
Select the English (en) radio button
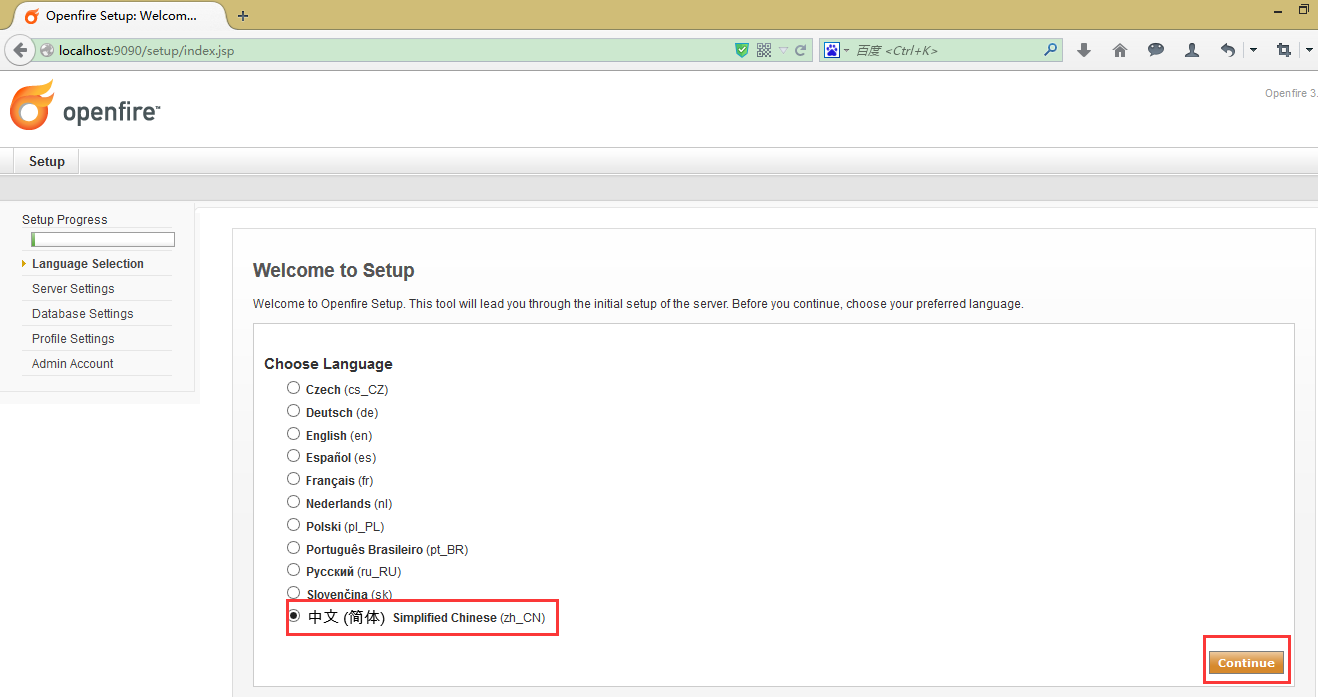(293, 434)
